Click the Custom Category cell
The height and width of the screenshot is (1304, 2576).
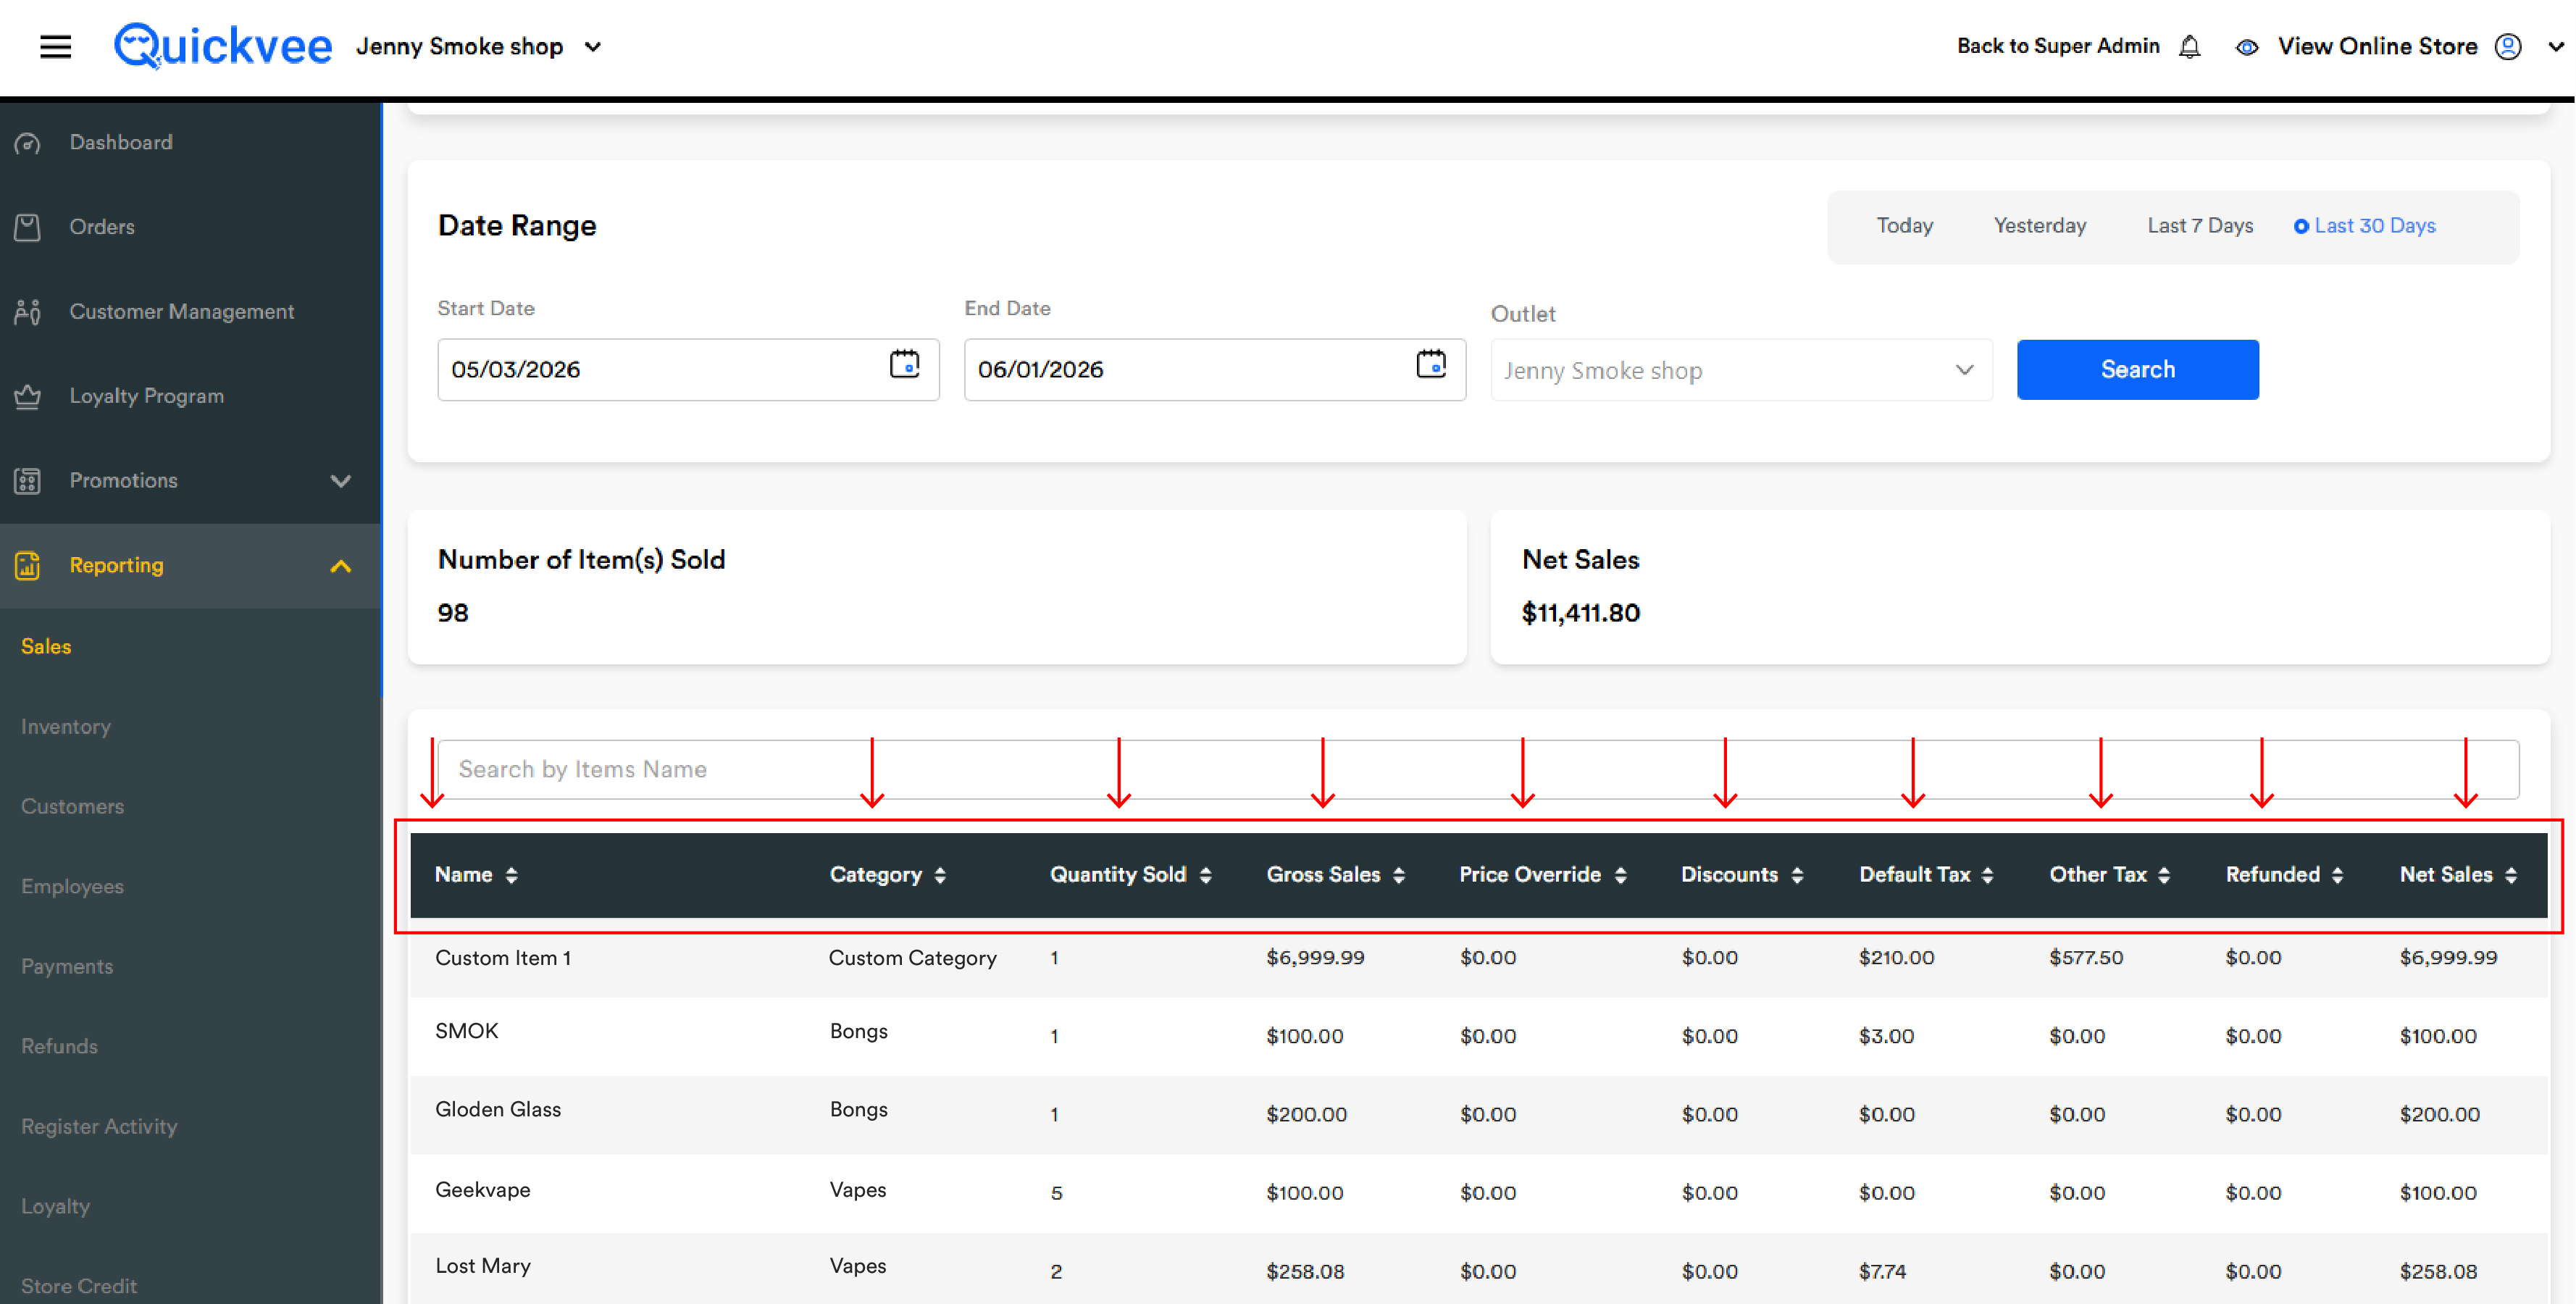(912, 958)
